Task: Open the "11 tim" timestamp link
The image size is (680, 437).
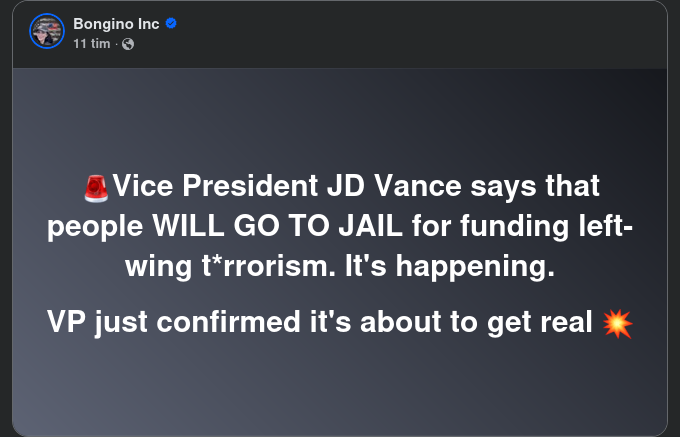Action: tap(91, 44)
